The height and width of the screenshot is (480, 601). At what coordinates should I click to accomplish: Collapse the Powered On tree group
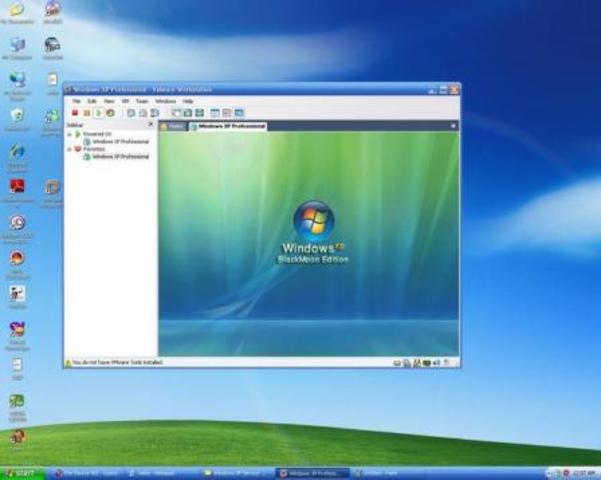[69, 135]
